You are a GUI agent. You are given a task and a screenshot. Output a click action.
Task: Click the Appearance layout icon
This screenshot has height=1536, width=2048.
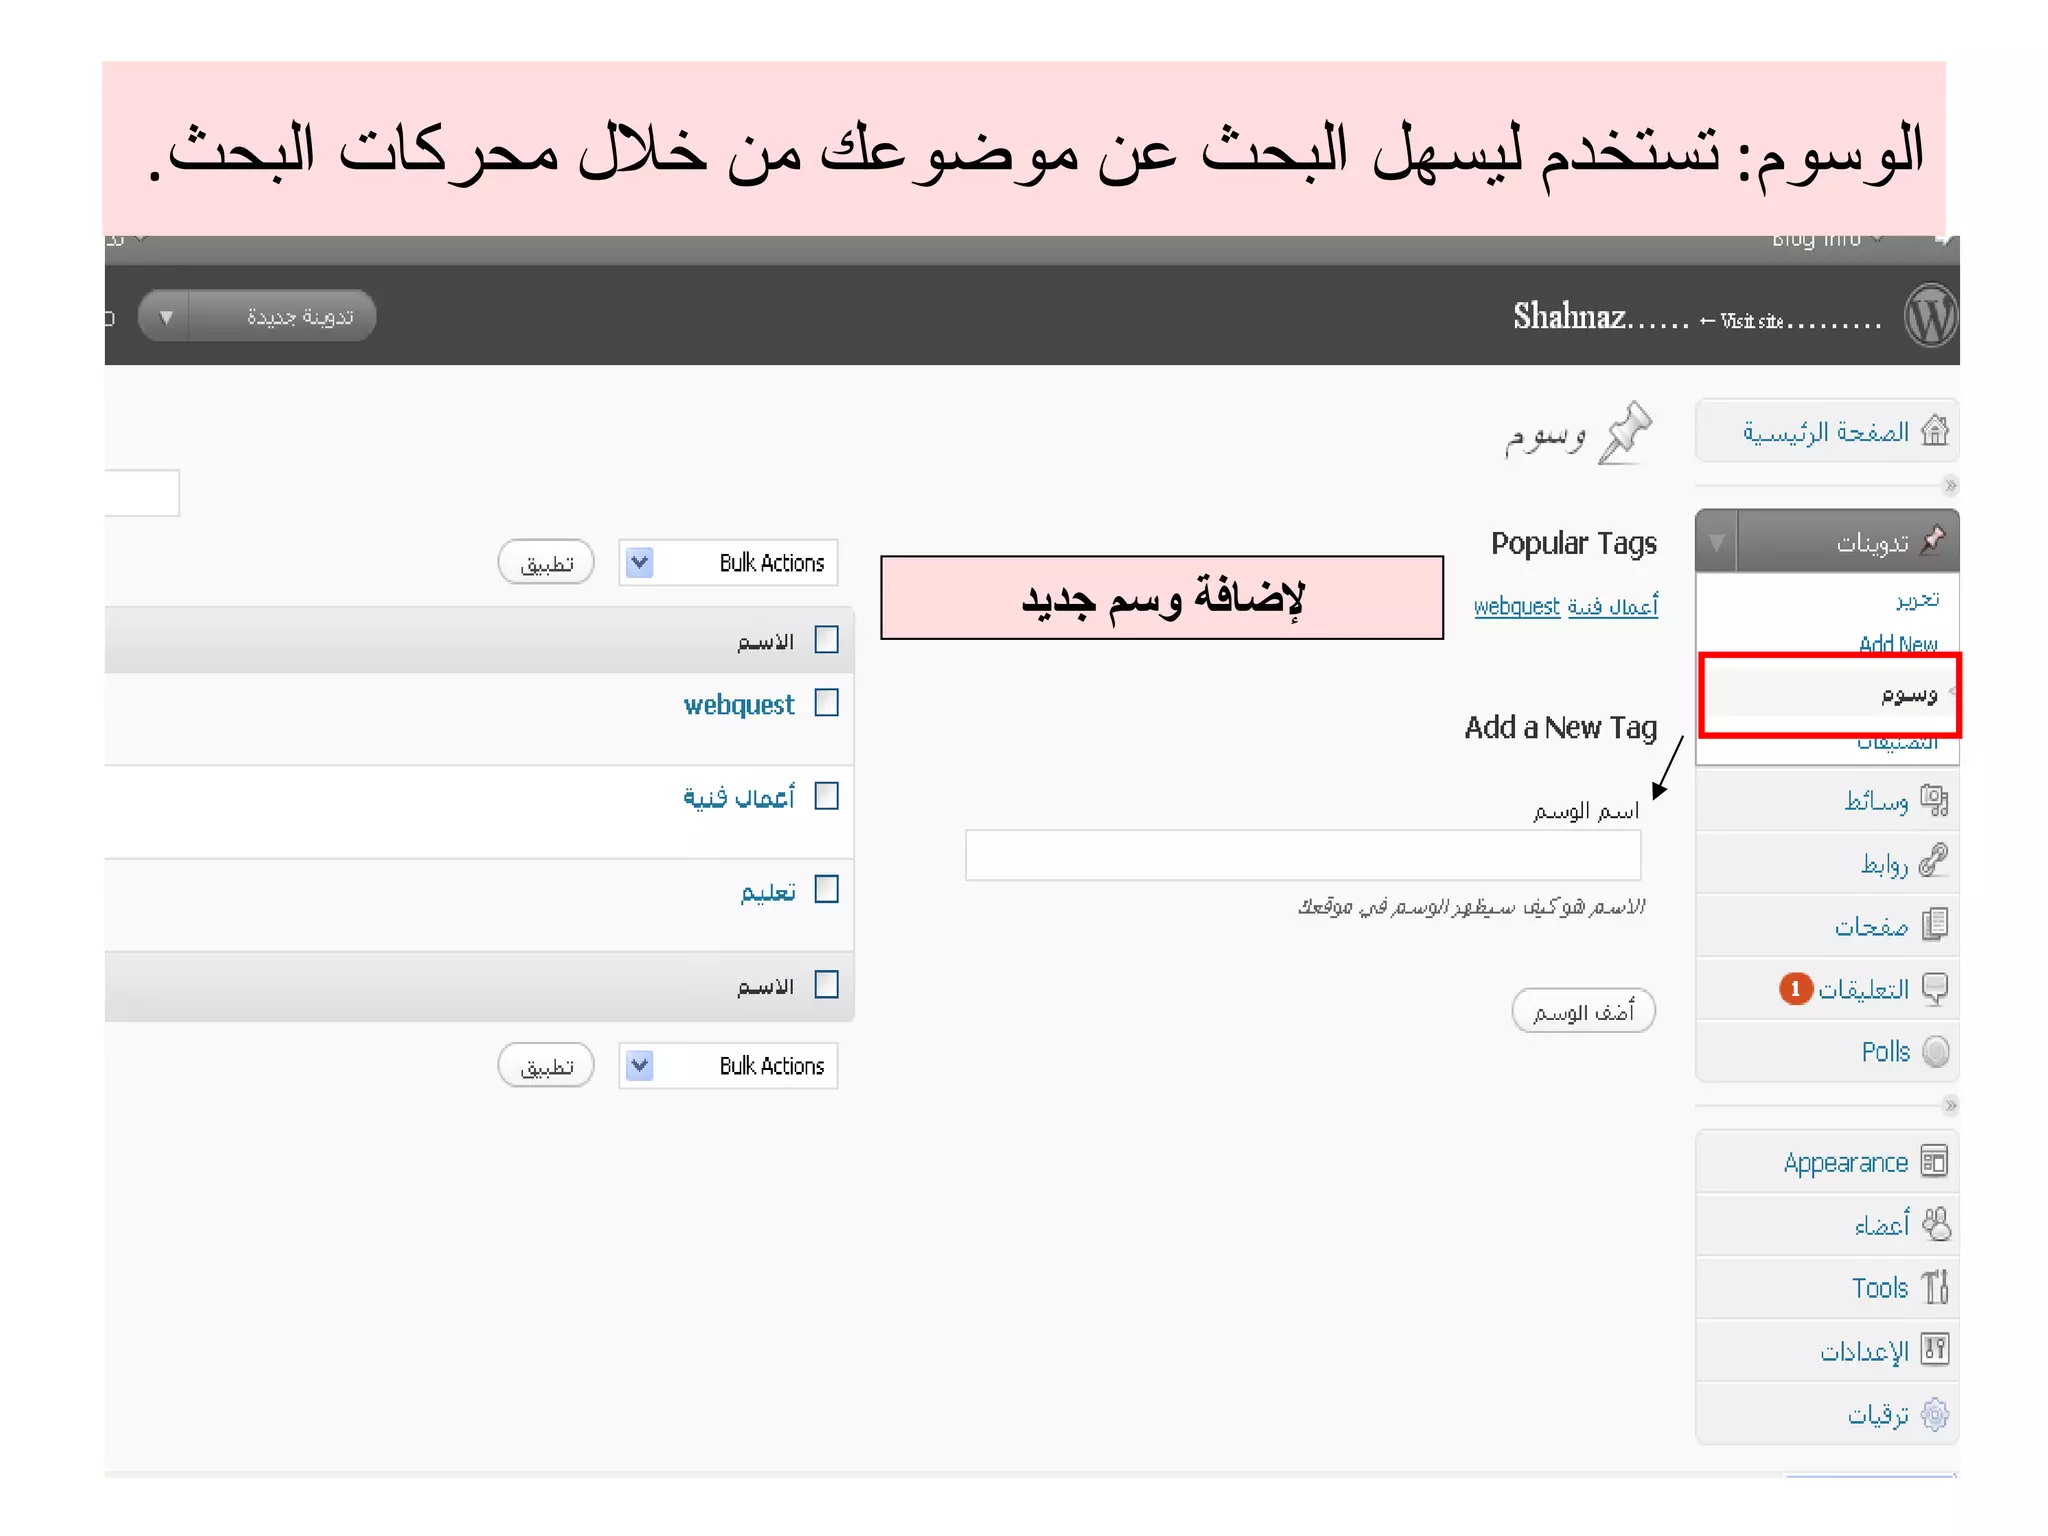[1935, 1161]
